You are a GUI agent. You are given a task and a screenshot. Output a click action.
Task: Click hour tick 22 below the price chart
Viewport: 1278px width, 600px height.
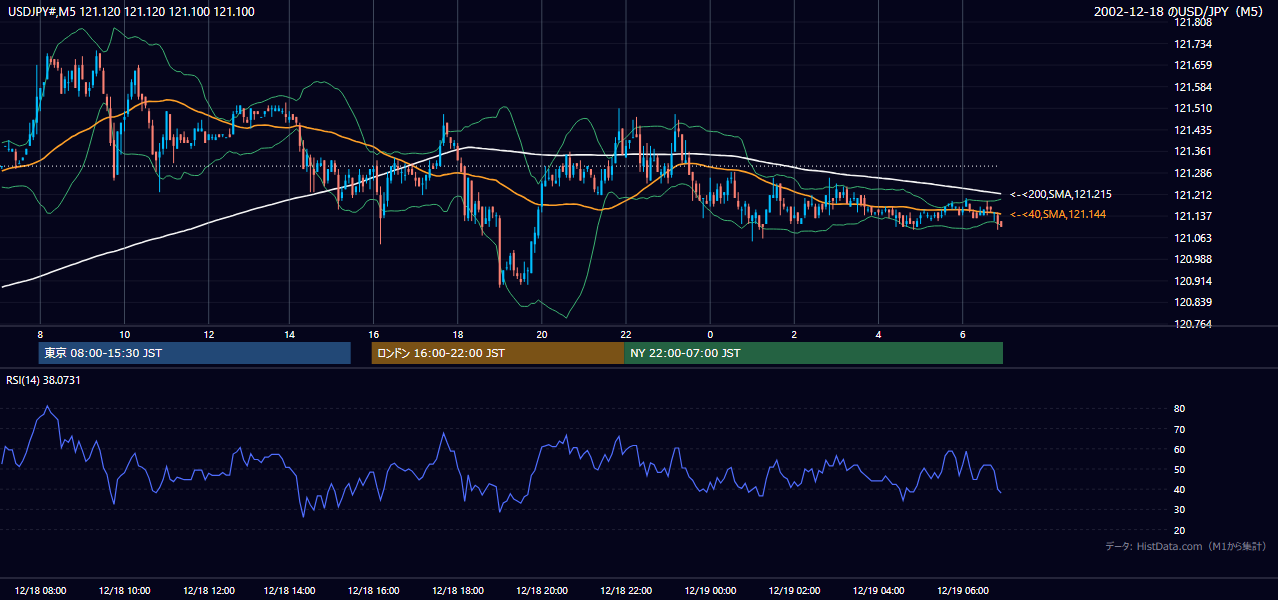(626, 334)
